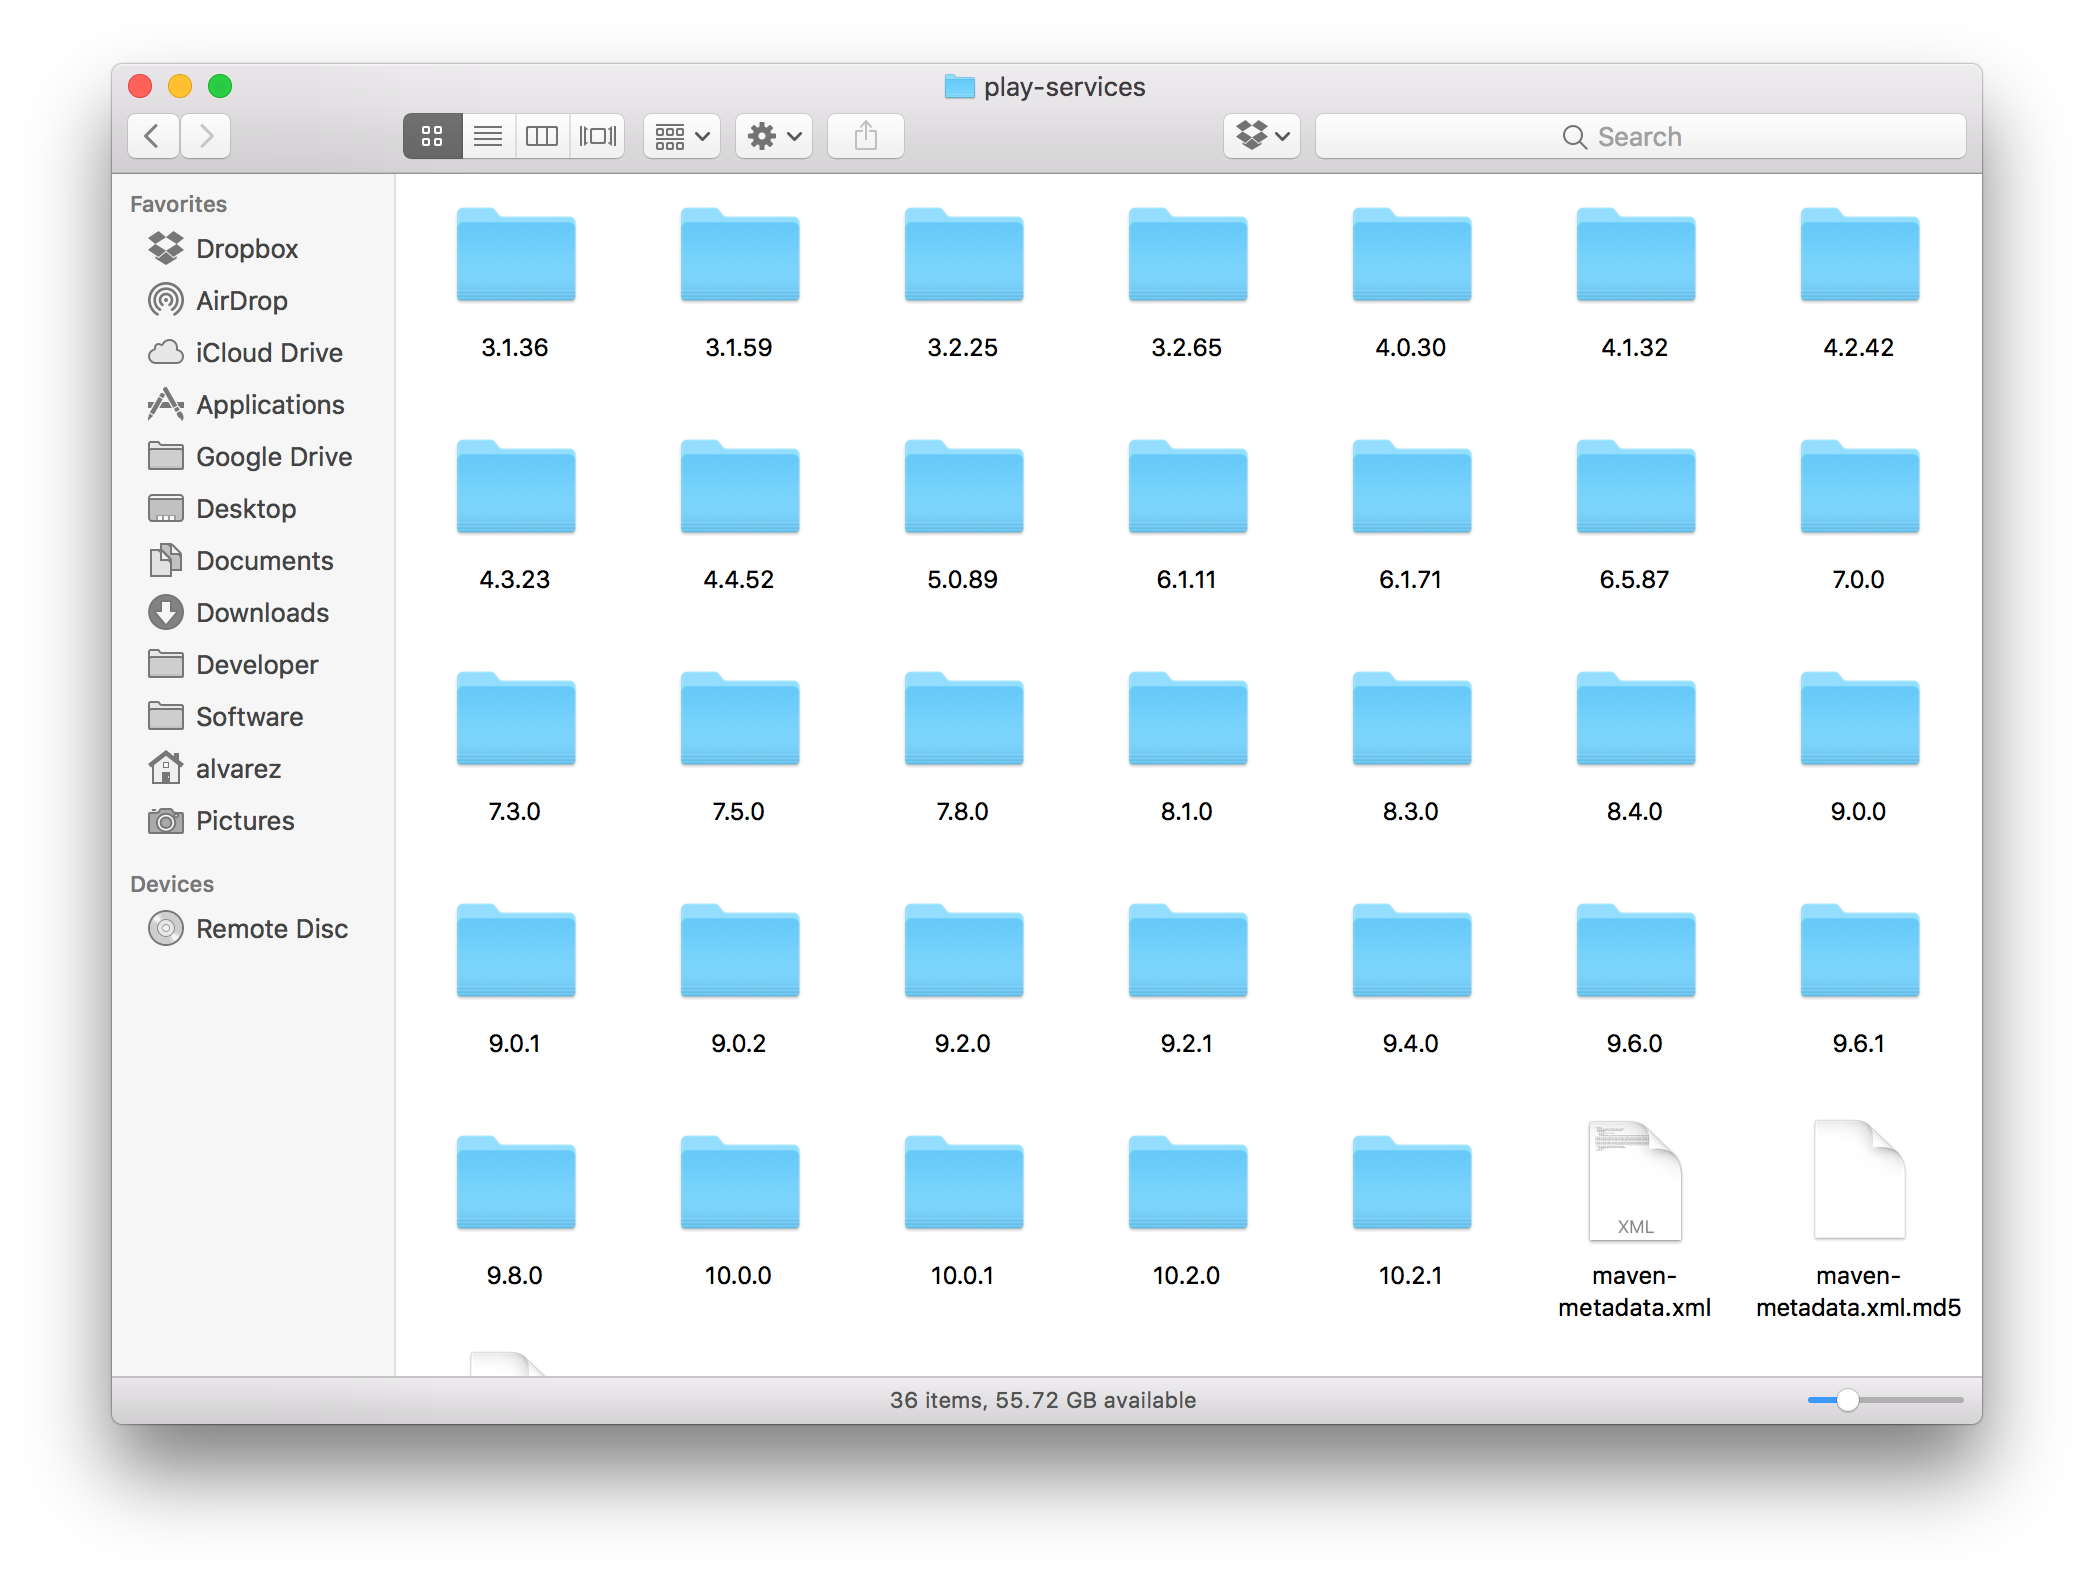Select the 9.0.0 folder
The width and height of the screenshot is (2094, 1584).
coord(1860,719)
